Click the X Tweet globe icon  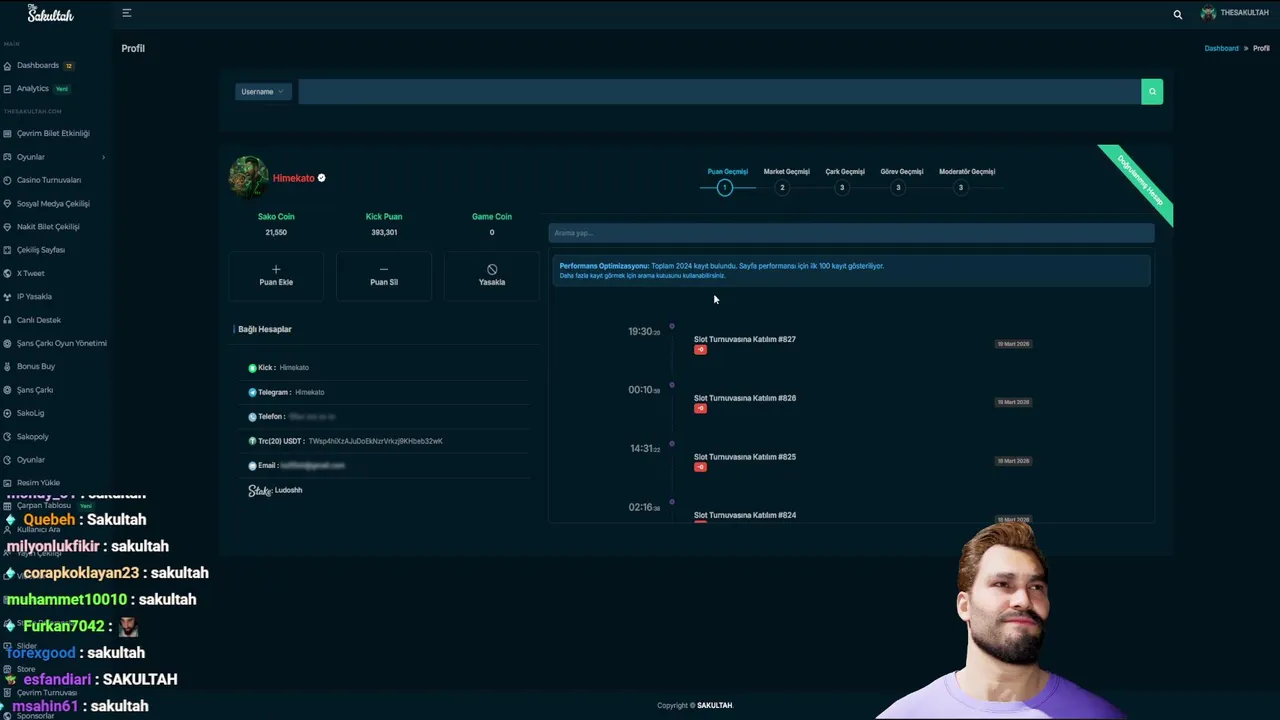(x=8, y=274)
